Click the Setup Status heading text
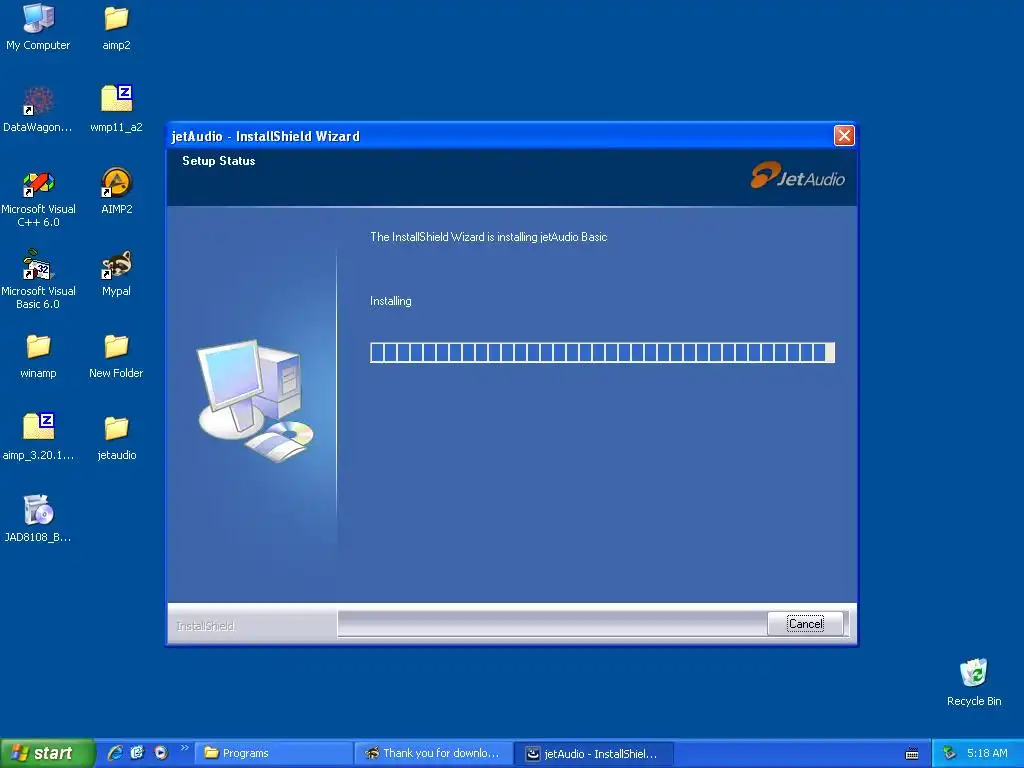The width and height of the screenshot is (1024, 768). click(x=219, y=161)
